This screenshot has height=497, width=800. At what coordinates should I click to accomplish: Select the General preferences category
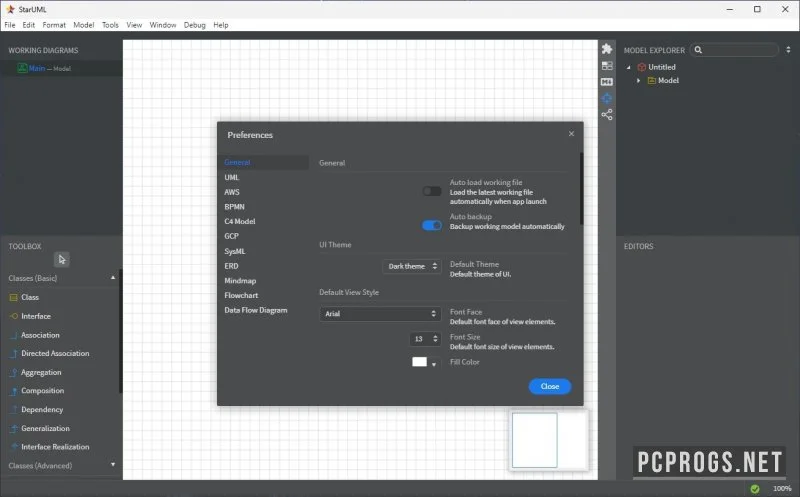(263, 162)
